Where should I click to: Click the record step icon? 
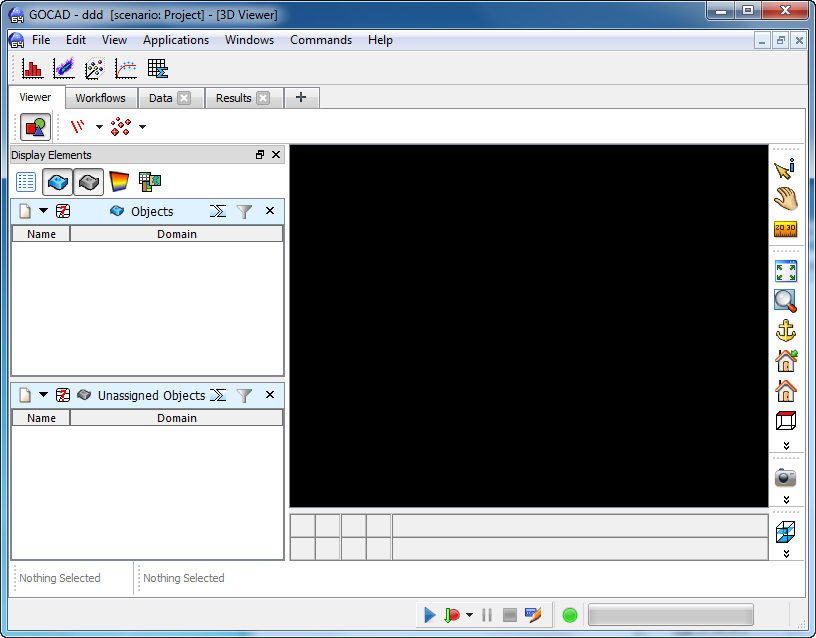pyautogui.click(x=452, y=615)
